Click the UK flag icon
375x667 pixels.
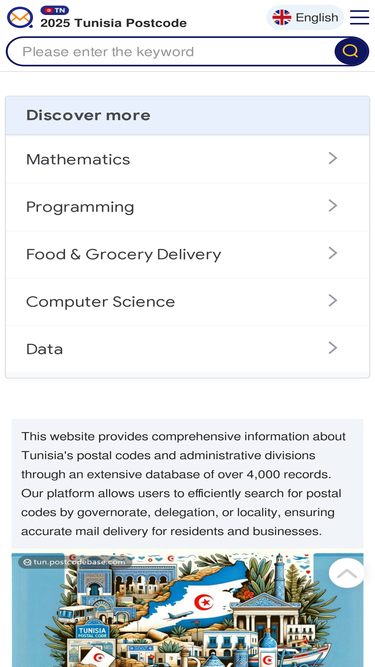tap(281, 17)
